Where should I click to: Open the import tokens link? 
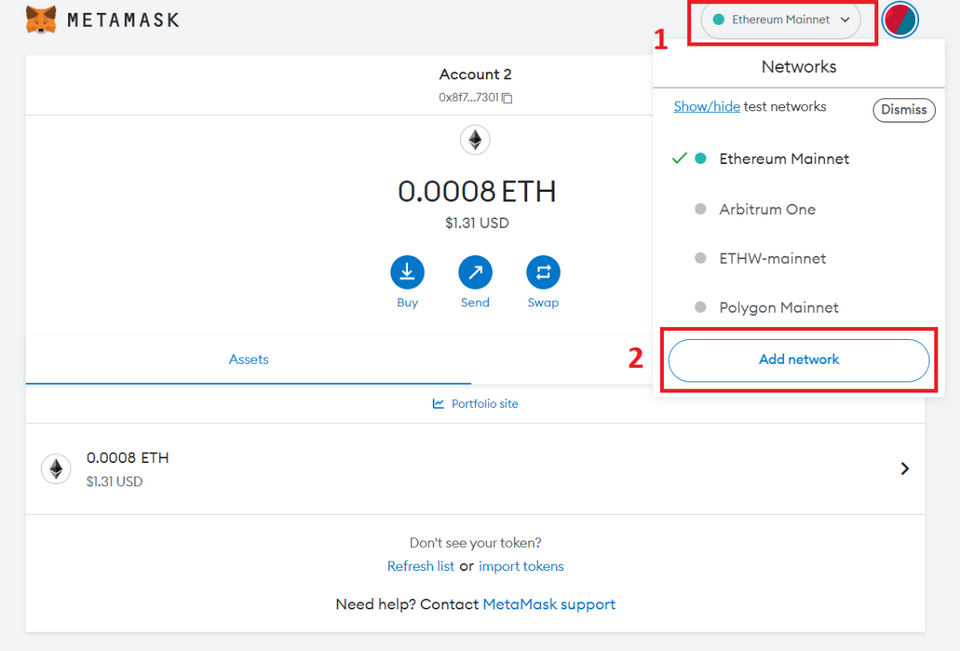[521, 566]
